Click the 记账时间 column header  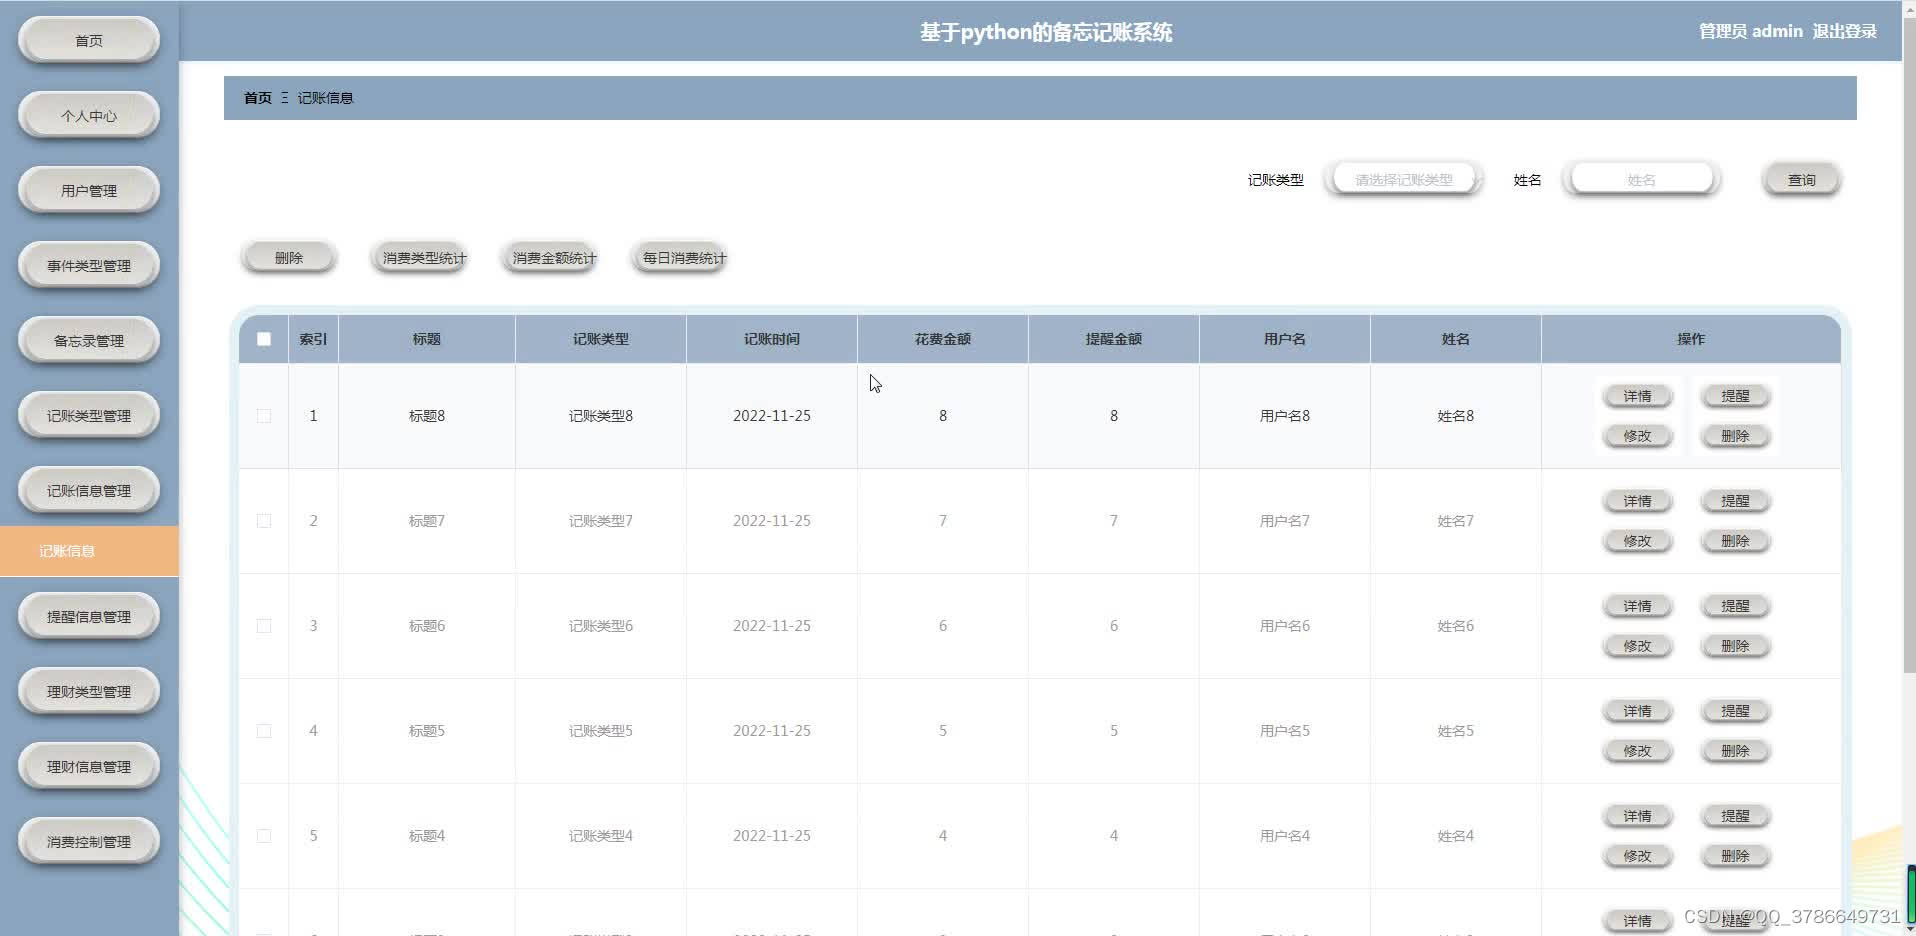point(771,339)
